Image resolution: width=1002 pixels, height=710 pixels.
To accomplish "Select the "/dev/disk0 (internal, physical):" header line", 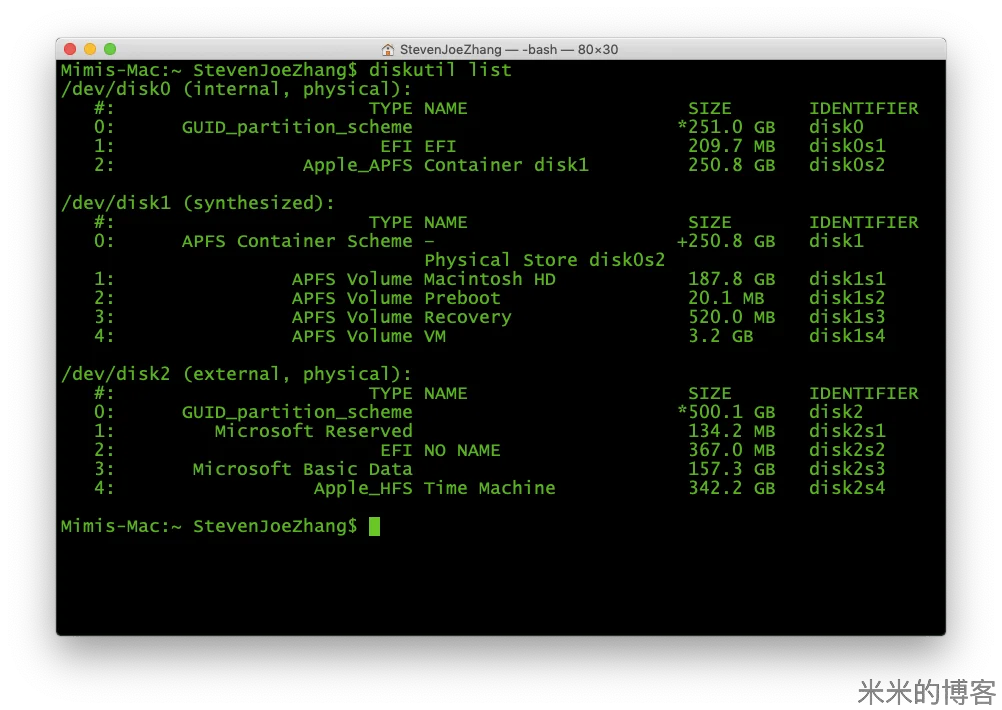I will coord(236,88).
